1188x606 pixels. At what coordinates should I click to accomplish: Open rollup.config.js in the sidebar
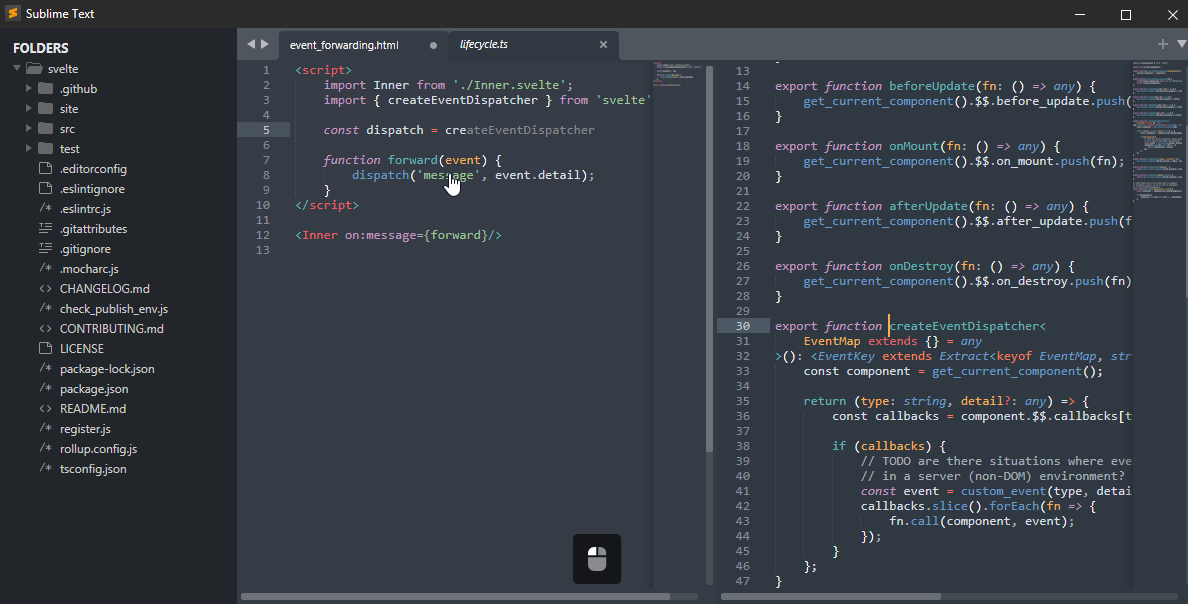98,448
